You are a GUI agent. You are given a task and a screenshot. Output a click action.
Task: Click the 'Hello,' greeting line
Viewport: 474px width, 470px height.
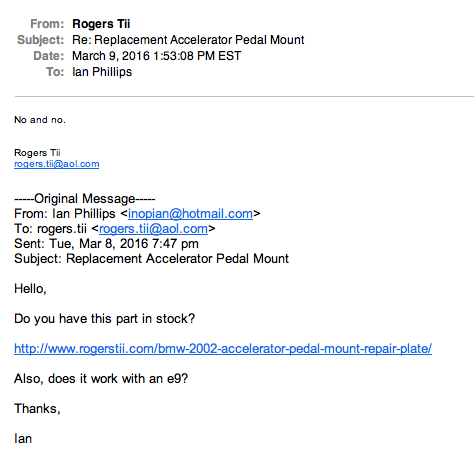pos(30,289)
